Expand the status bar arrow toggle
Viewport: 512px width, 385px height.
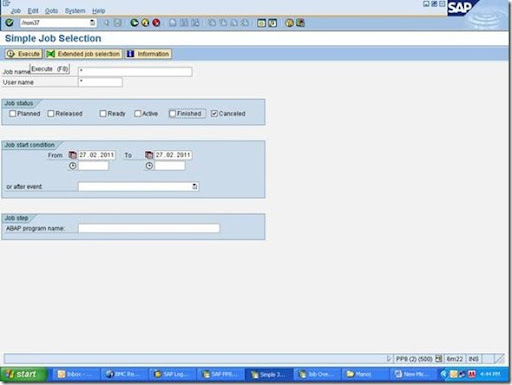(388, 359)
